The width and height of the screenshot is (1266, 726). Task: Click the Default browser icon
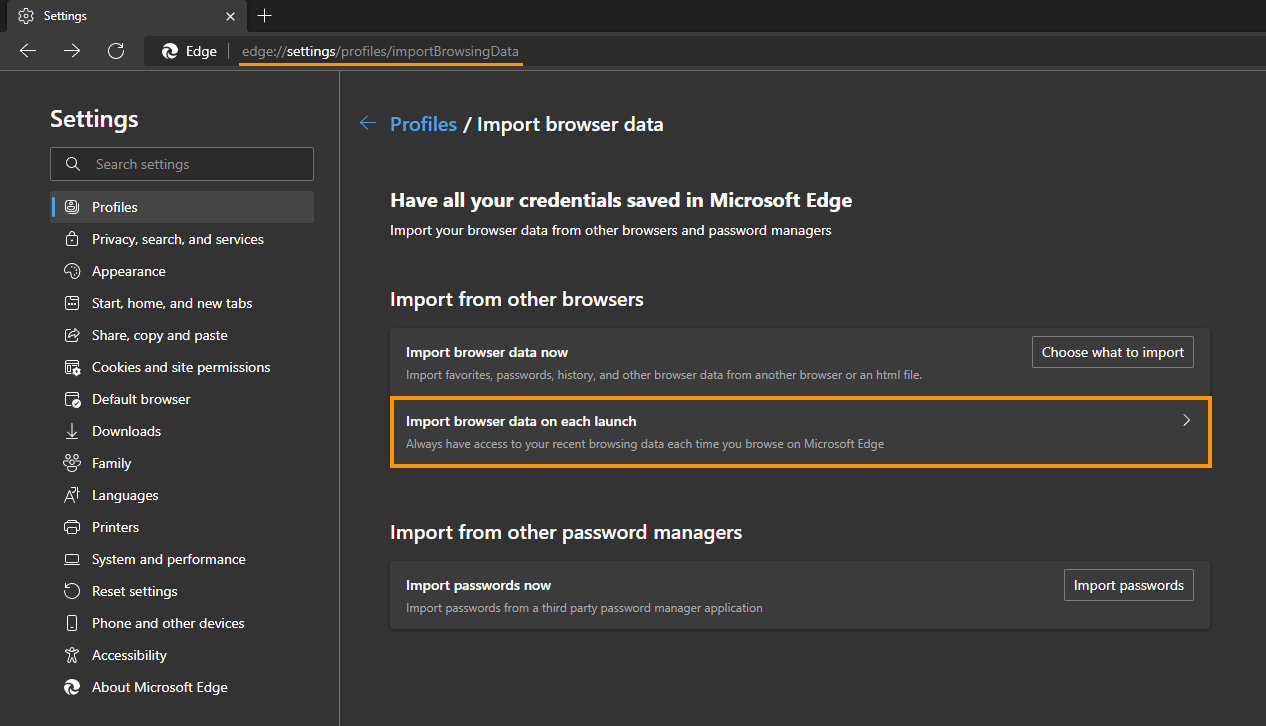[72, 399]
